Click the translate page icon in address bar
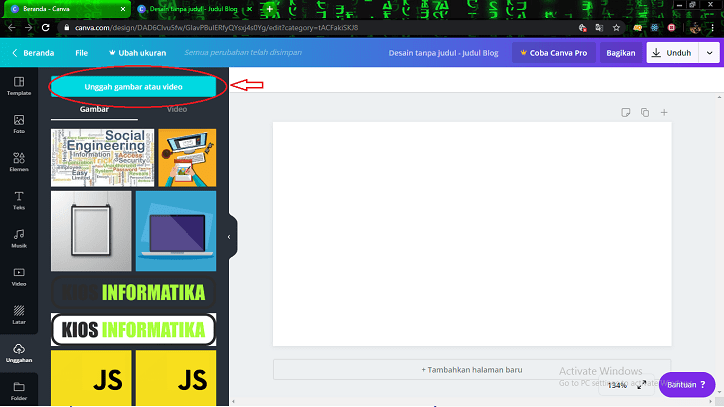 click(x=599, y=28)
